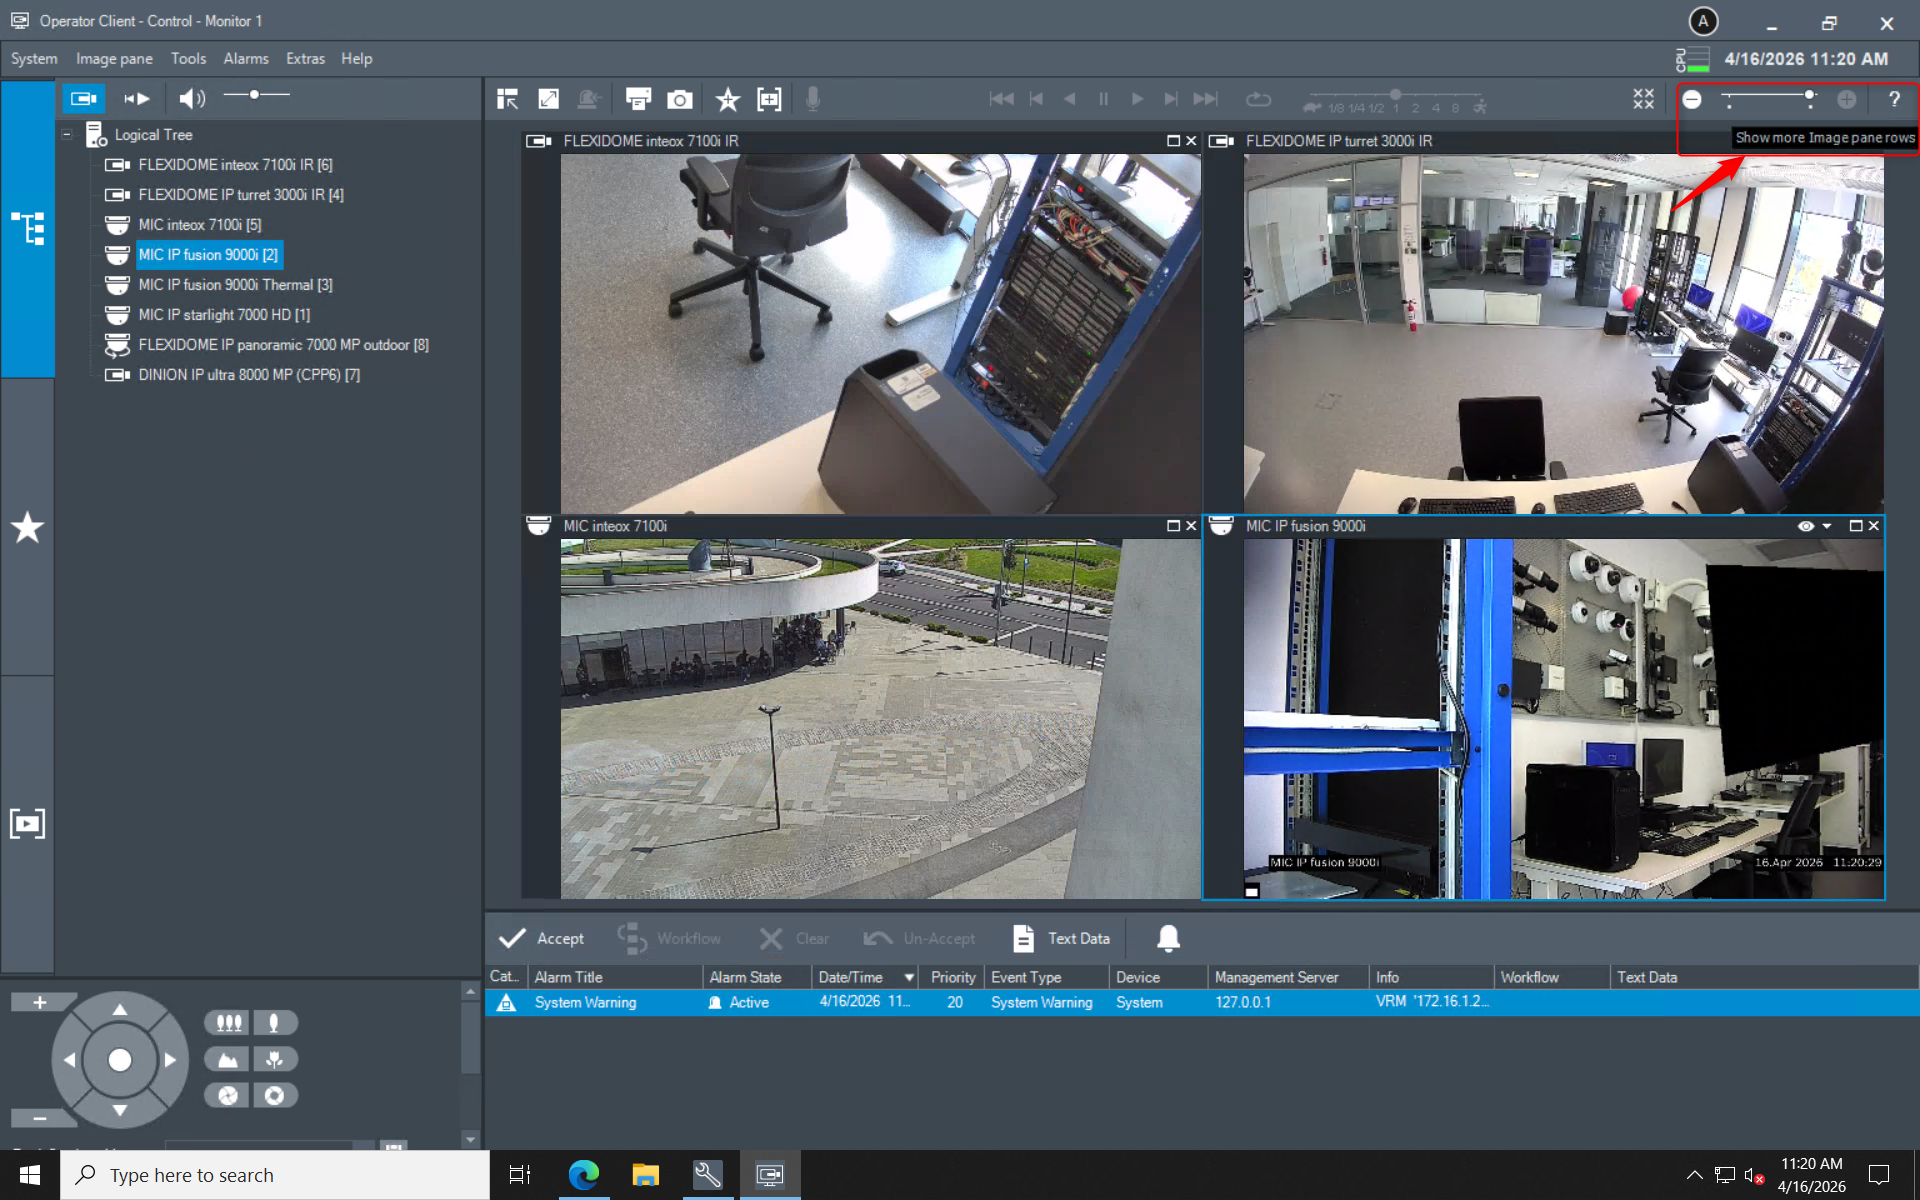This screenshot has width=1920, height=1200.
Task: Toggle audio speaker on or off
Action: [191, 98]
